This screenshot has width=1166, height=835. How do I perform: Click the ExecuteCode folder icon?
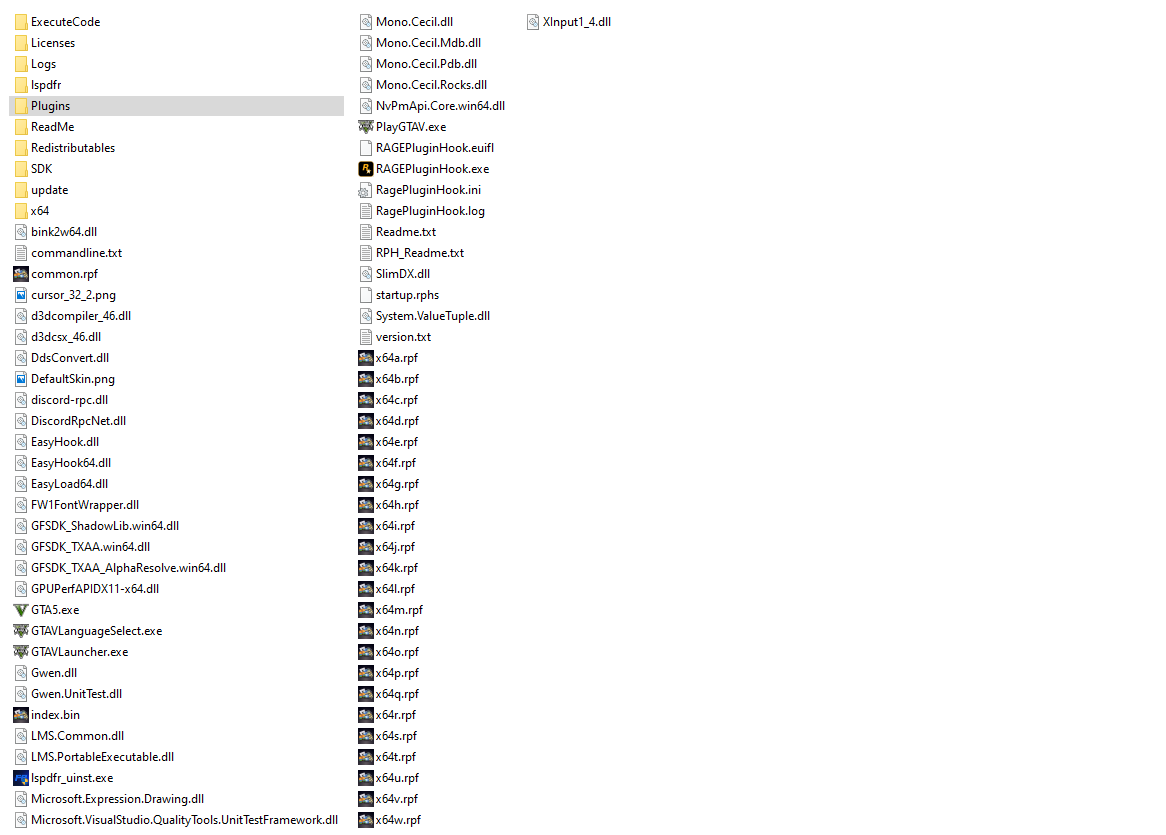coord(21,22)
